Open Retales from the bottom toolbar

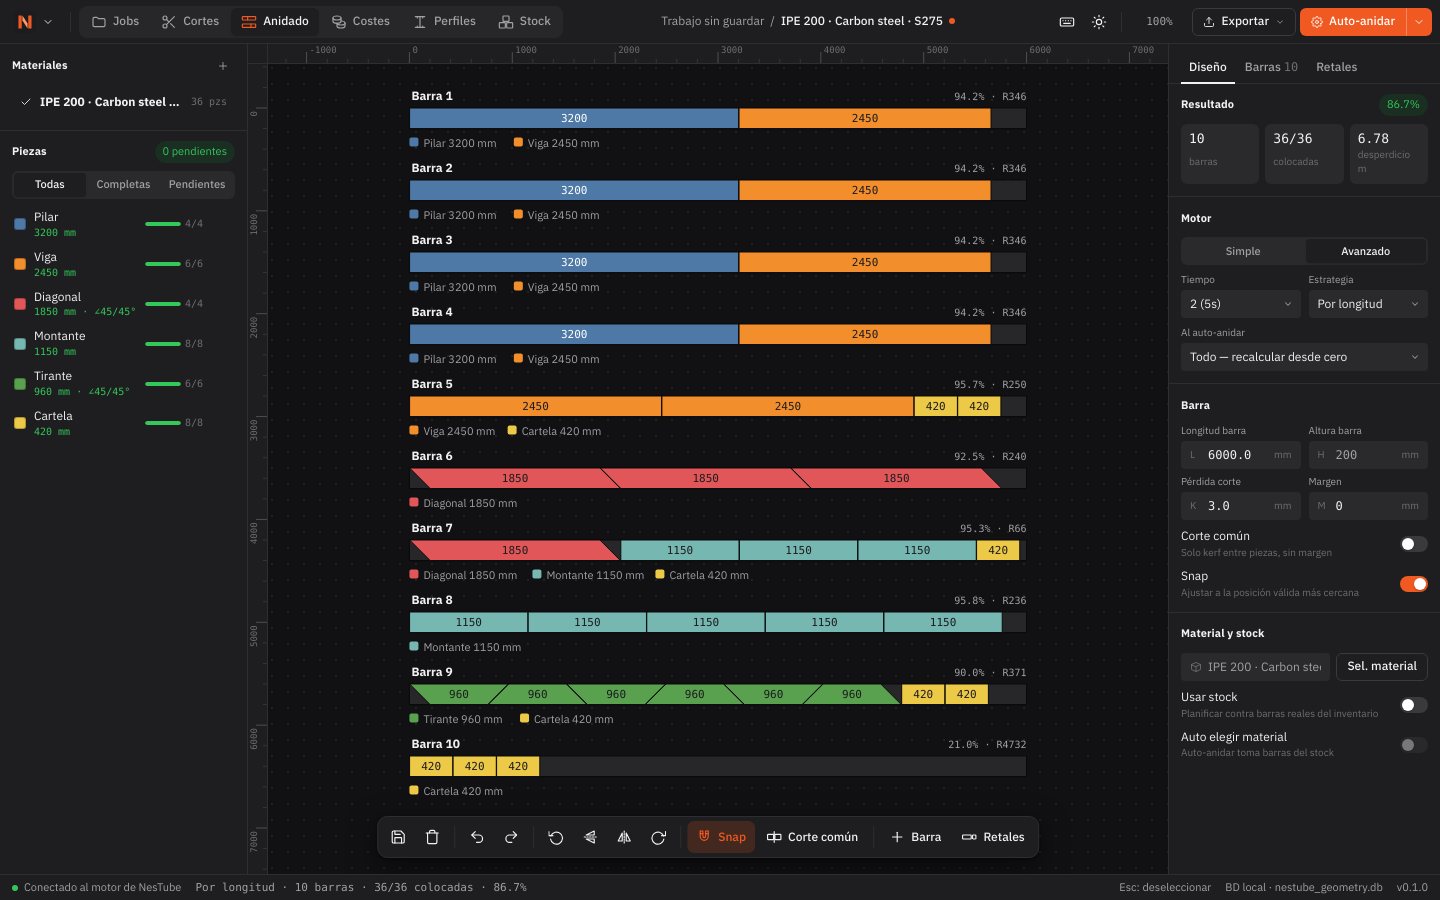993,837
